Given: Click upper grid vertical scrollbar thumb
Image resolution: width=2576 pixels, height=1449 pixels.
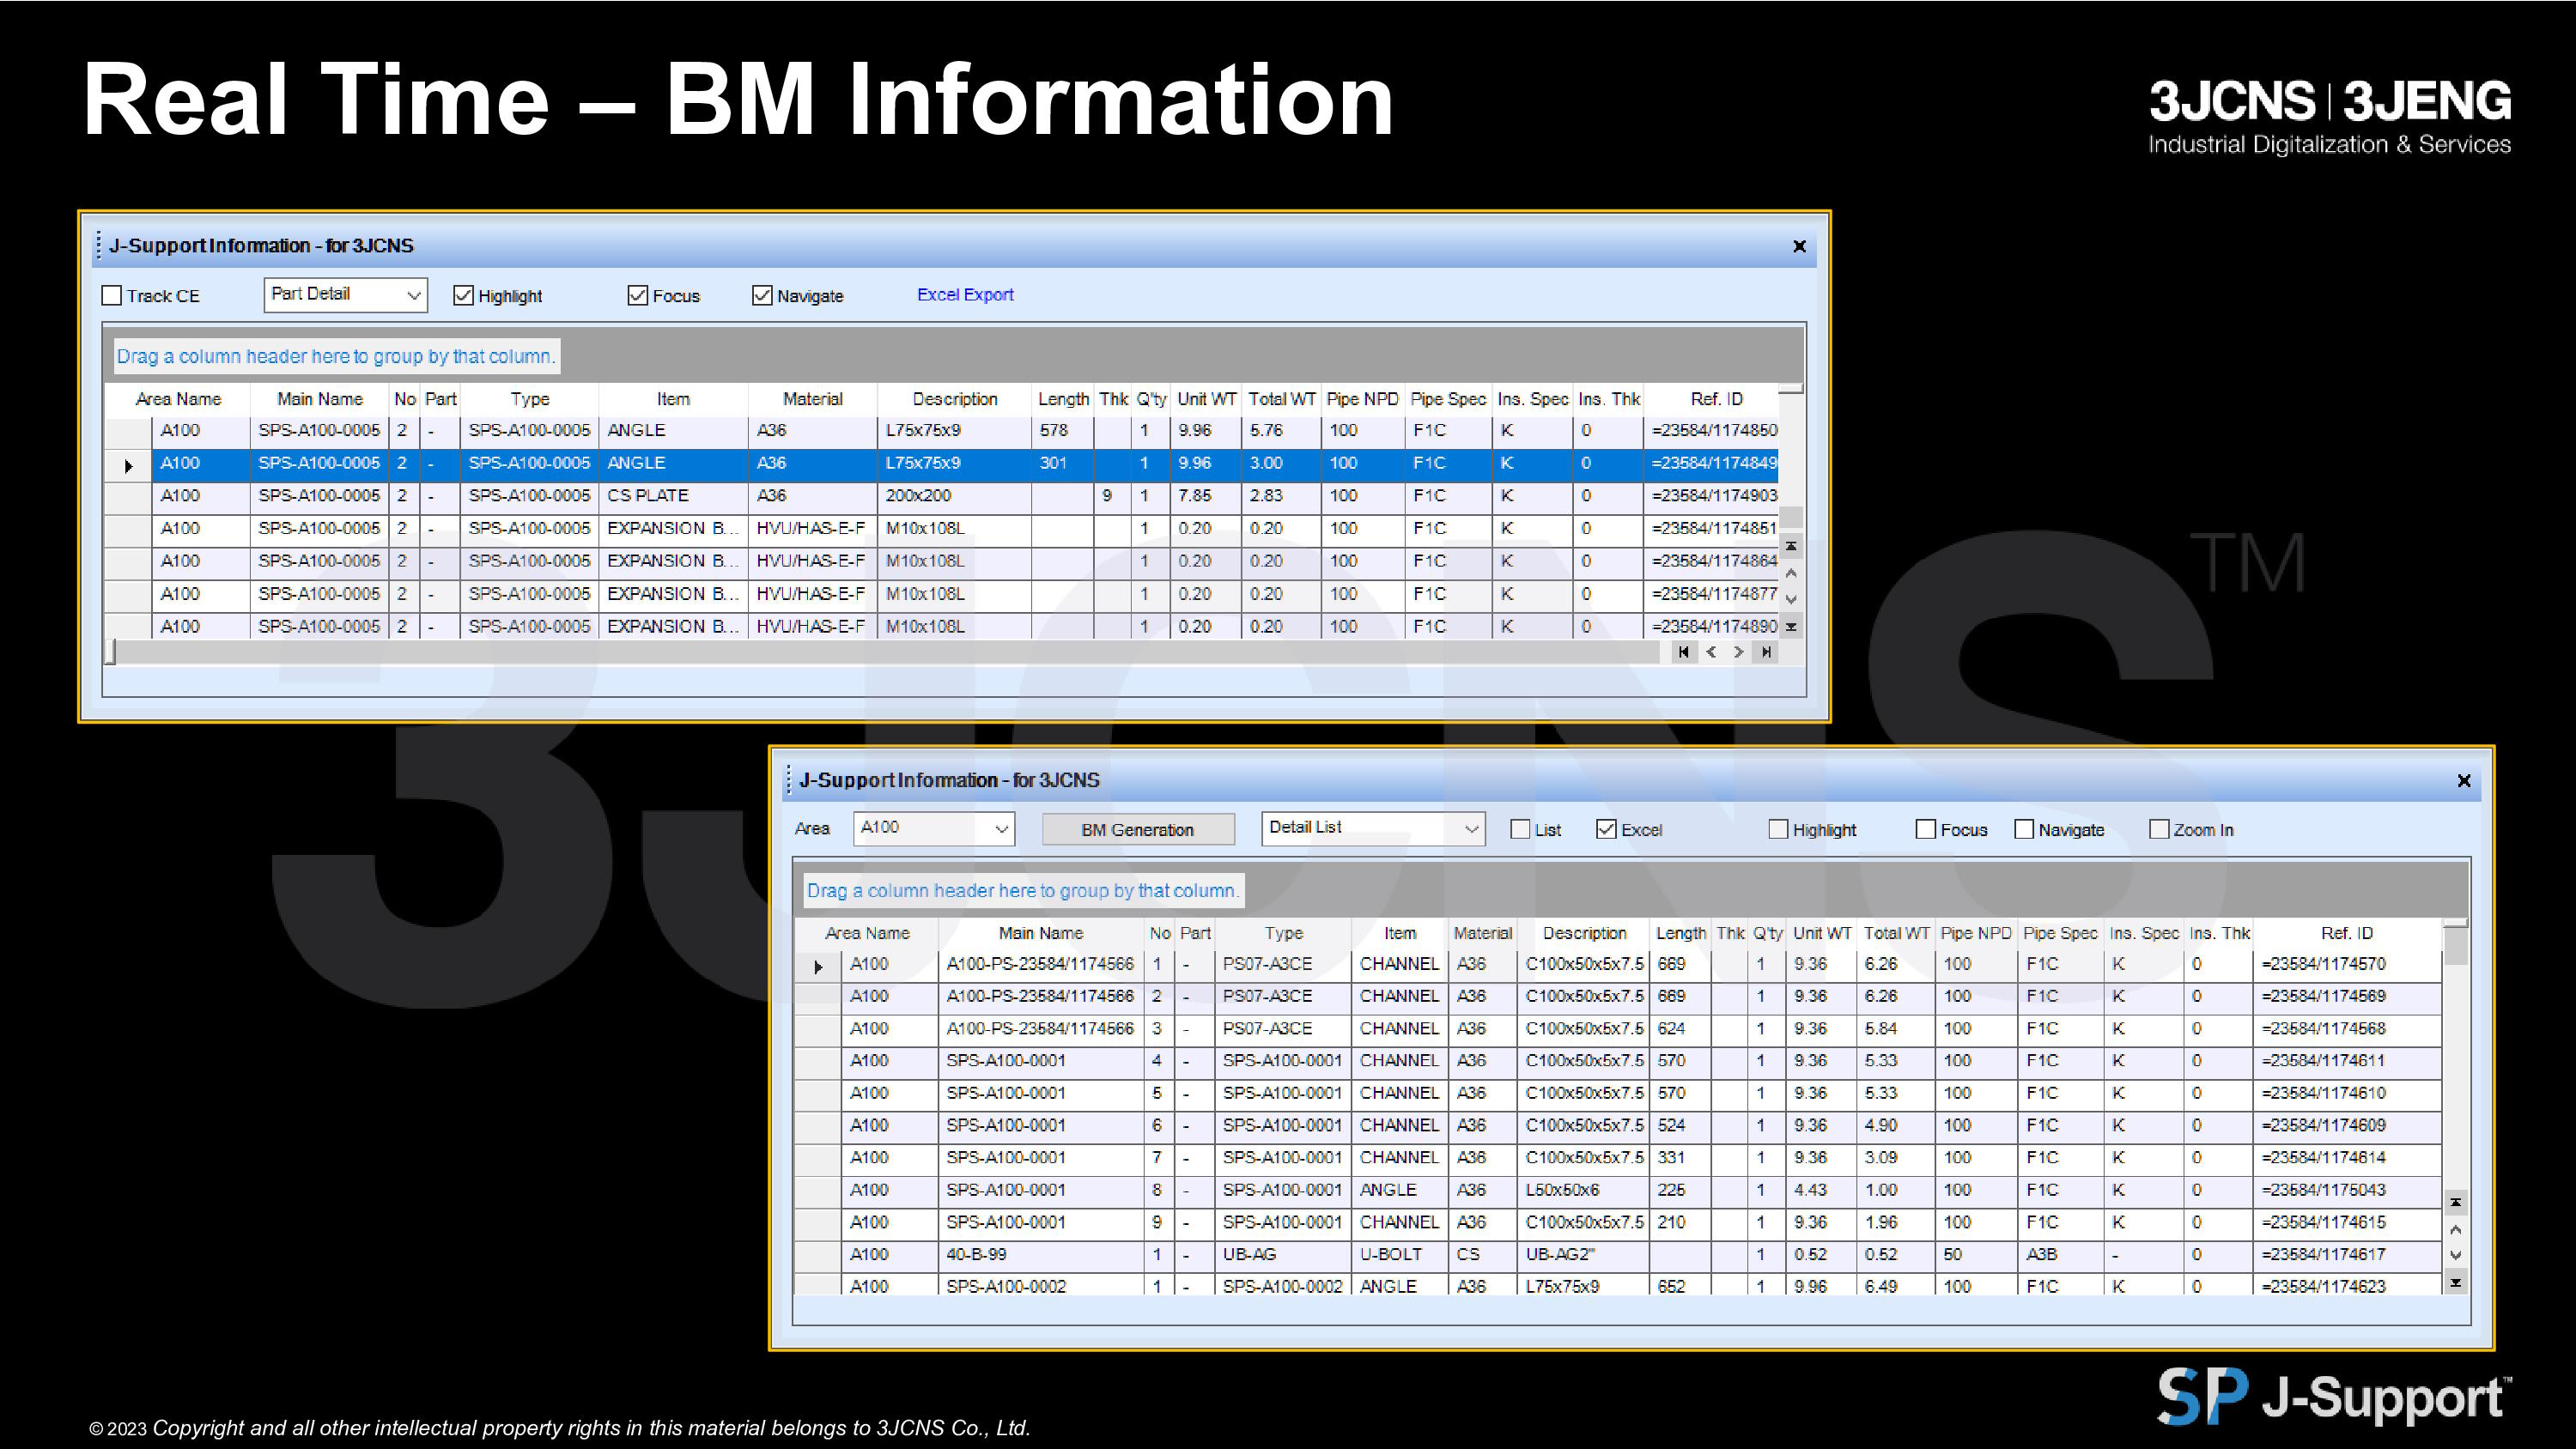Looking at the screenshot, I should (1791, 517).
